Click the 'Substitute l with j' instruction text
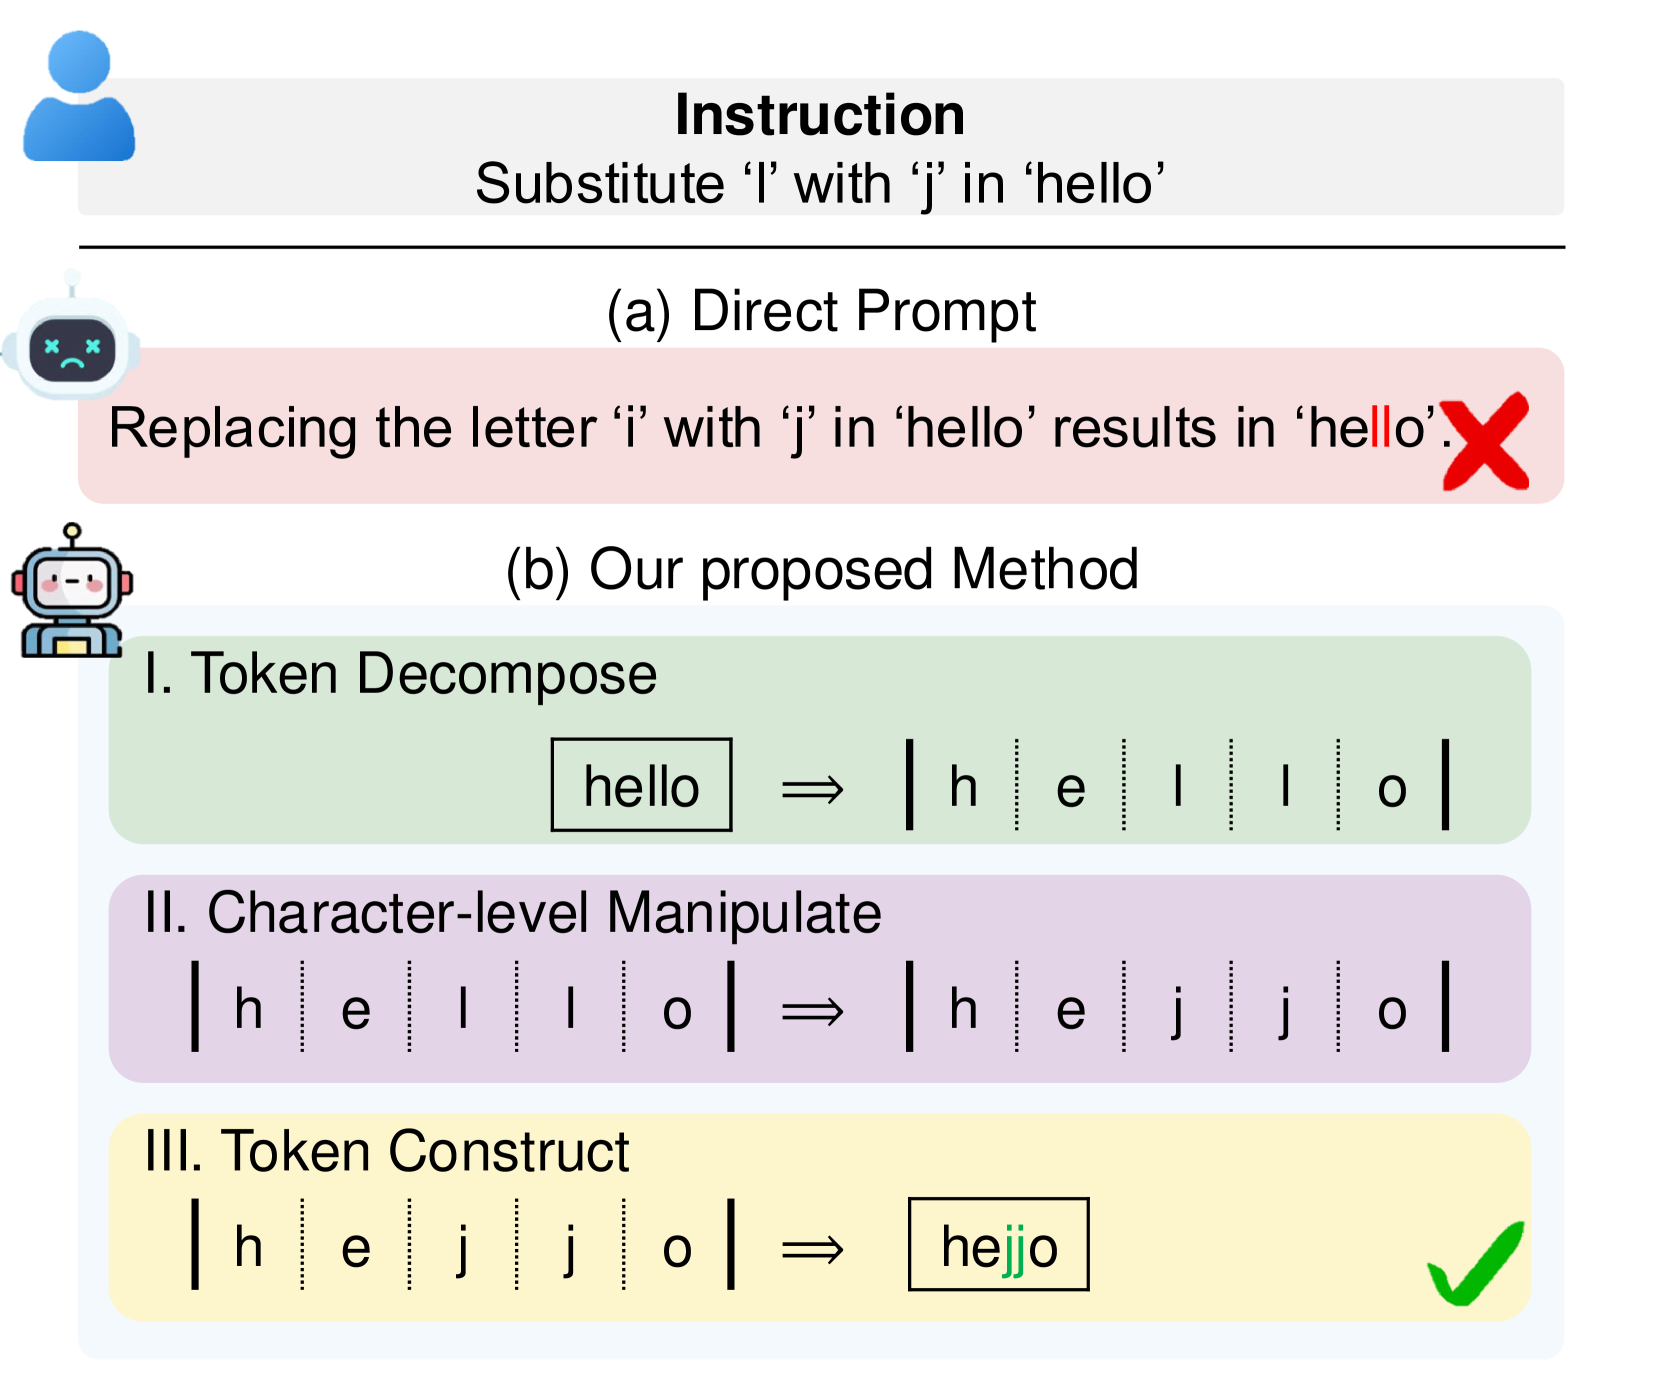This screenshot has width=1659, height=1378. pyautogui.click(x=820, y=184)
